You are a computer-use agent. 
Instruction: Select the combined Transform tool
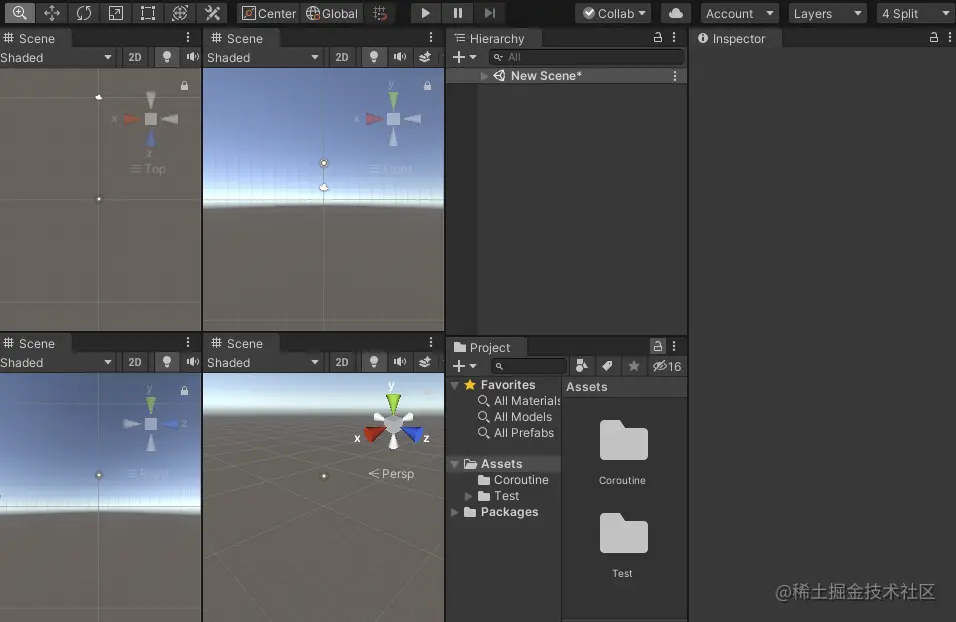point(180,13)
